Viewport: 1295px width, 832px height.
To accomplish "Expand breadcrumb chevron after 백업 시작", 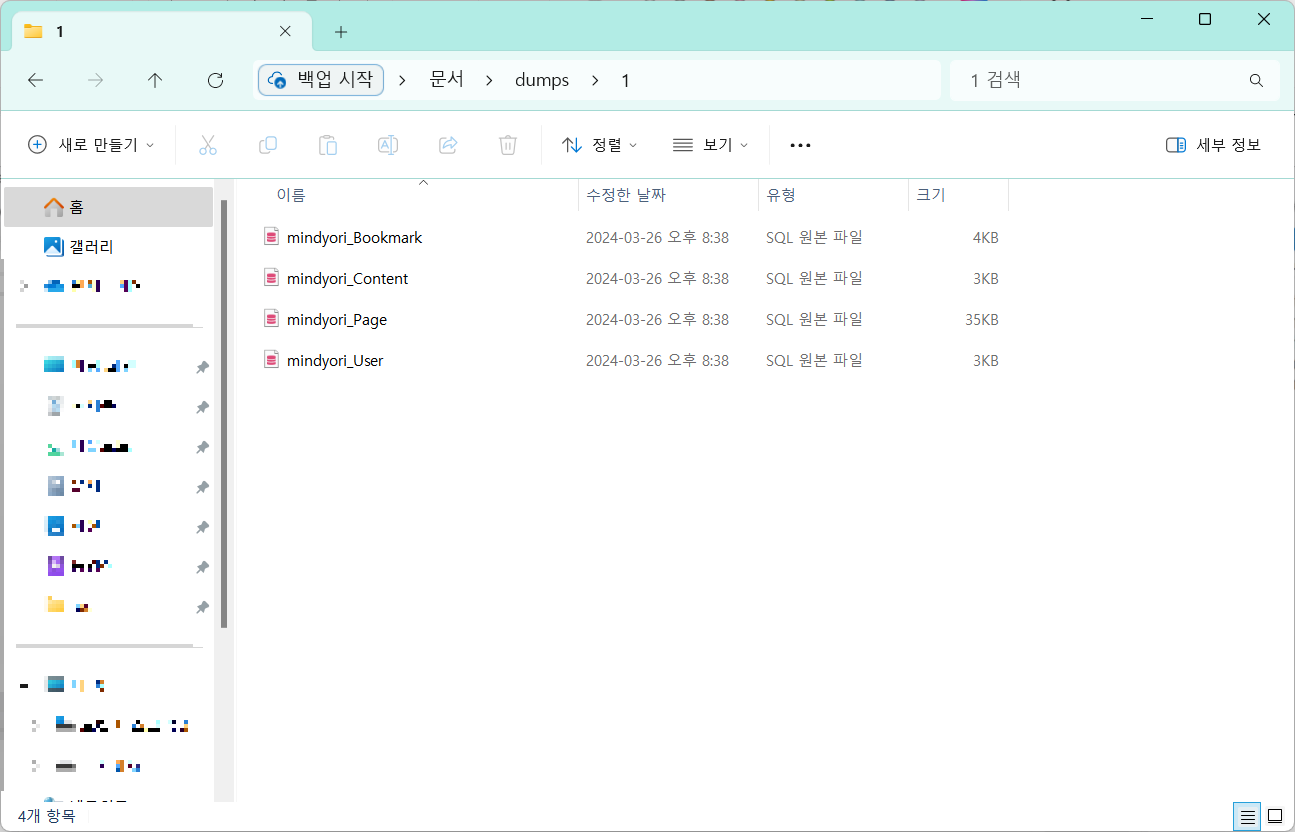I will pyautogui.click(x=402, y=81).
